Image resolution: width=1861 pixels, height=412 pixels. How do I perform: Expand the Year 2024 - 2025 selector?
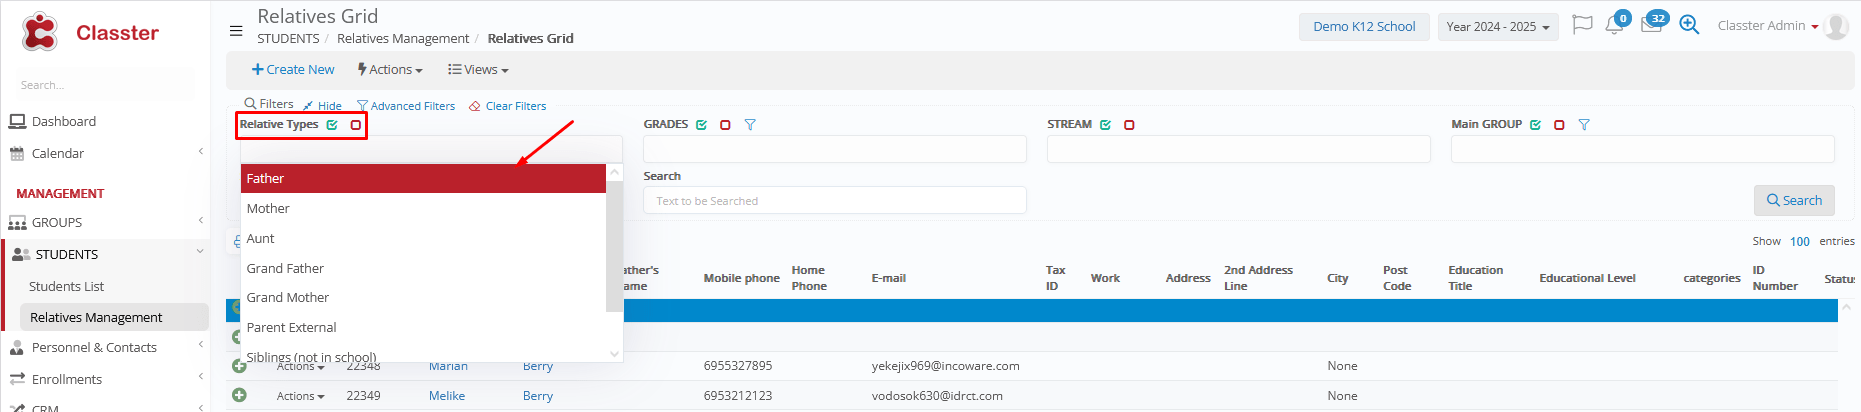click(x=1497, y=27)
